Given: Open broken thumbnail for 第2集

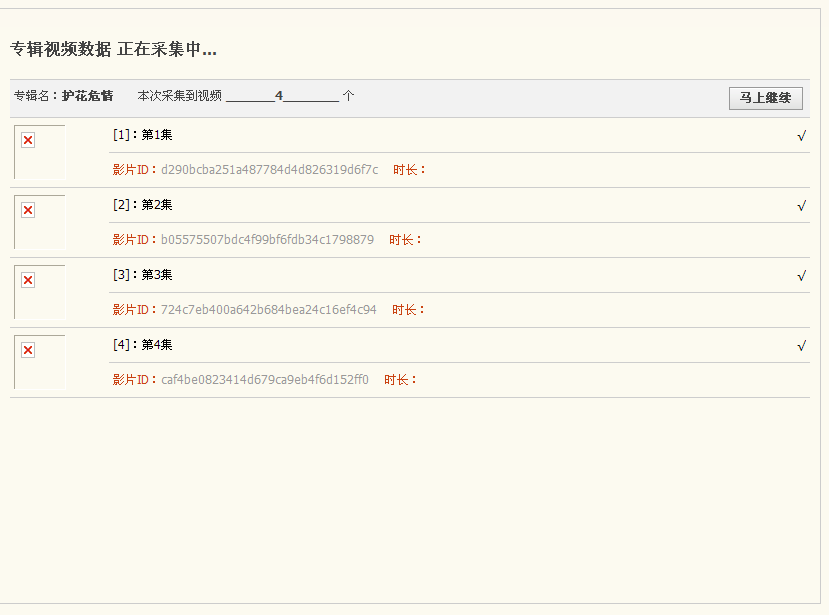Looking at the screenshot, I should coord(40,222).
